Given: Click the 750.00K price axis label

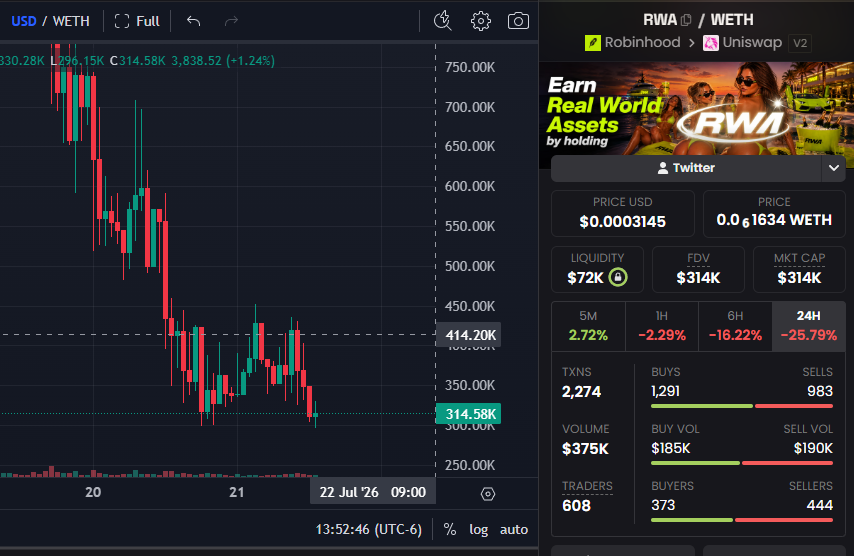Looking at the screenshot, I should tap(470, 67).
